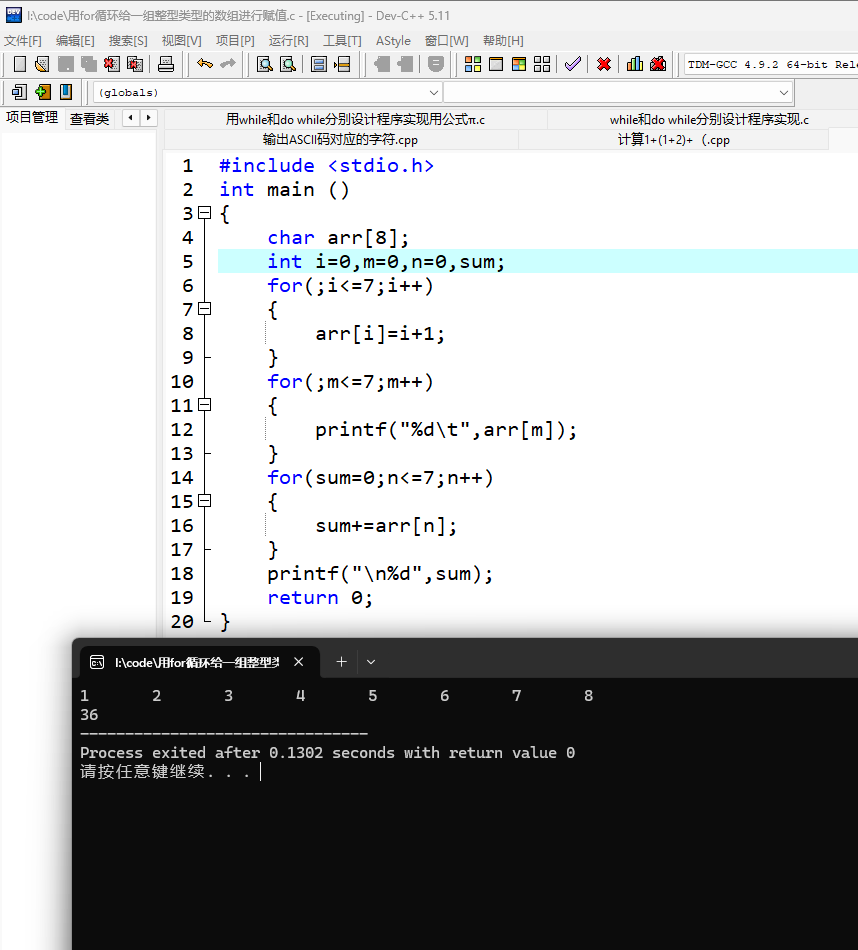Close the terminal tab I:\code
The image size is (858, 950).
click(x=298, y=662)
